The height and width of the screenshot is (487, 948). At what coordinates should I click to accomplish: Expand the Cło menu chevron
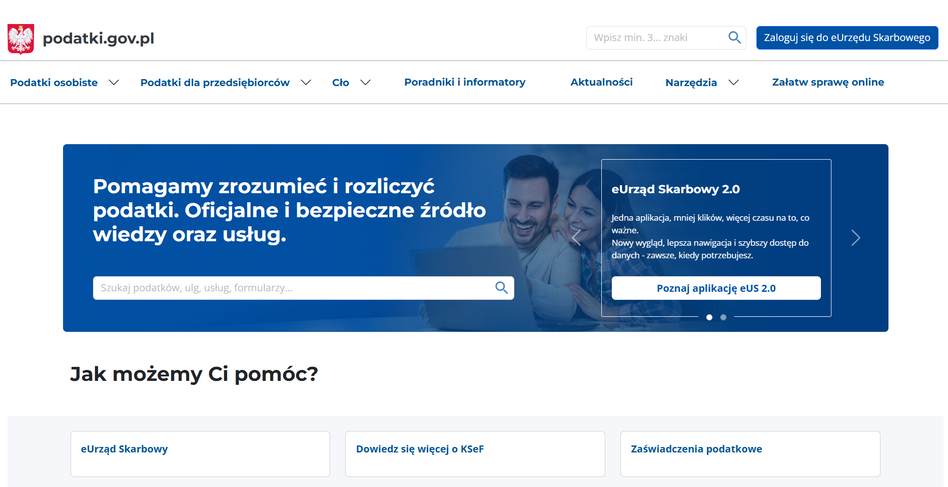365,83
